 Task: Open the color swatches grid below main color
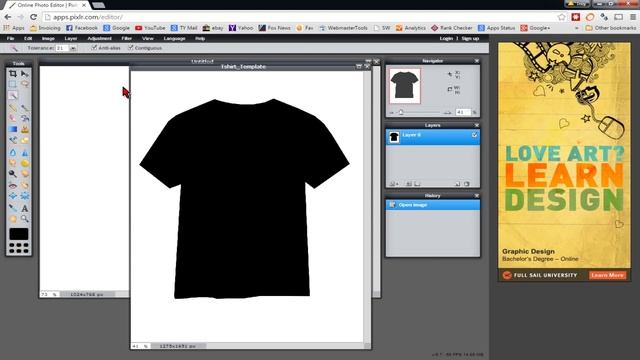pos(19,248)
